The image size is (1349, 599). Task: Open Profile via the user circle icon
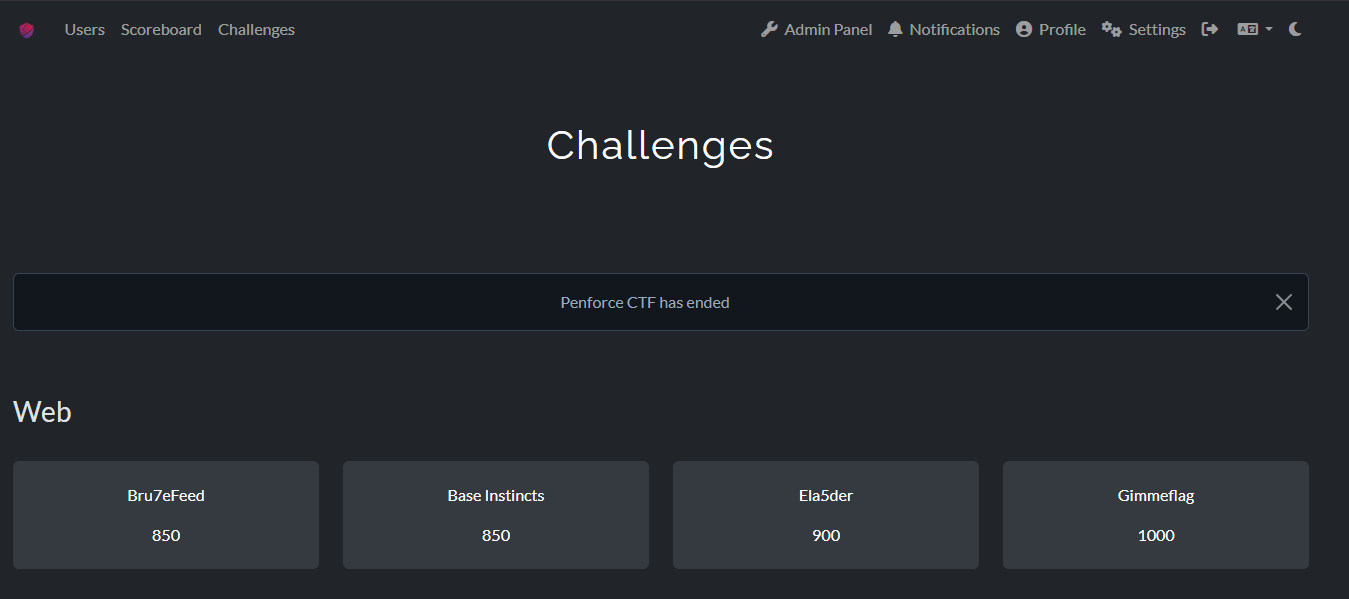tap(1023, 29)
